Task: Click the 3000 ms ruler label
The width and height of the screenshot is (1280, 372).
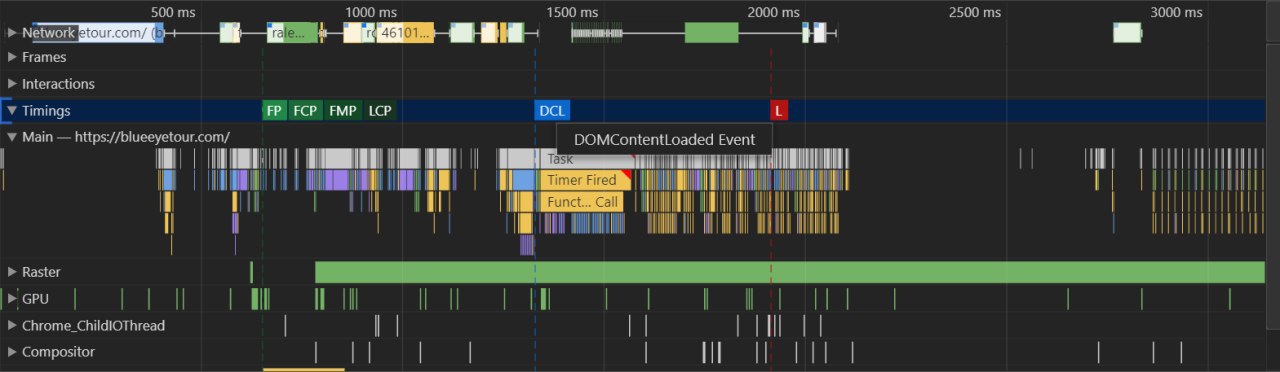Action: coord(1176,12)
